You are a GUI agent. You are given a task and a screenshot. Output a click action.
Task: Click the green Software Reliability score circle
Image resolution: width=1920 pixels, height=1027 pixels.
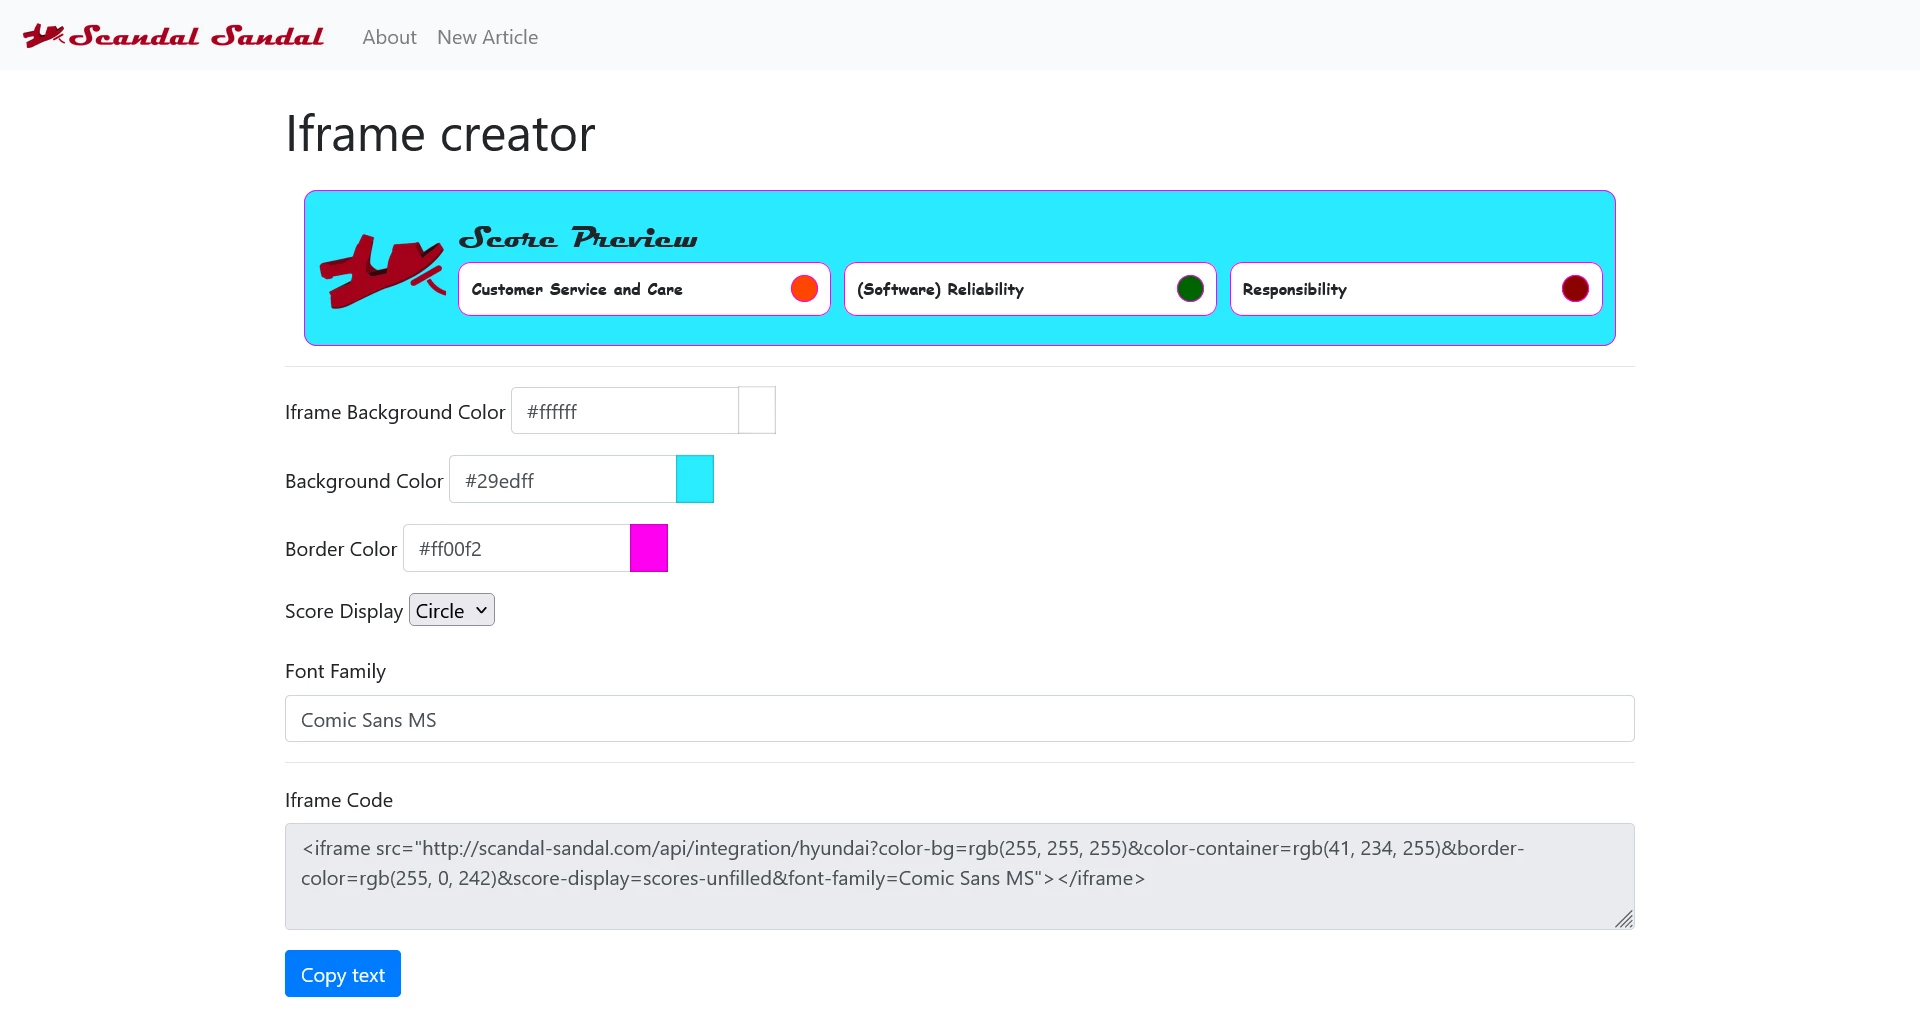(x=1190, y=289)
